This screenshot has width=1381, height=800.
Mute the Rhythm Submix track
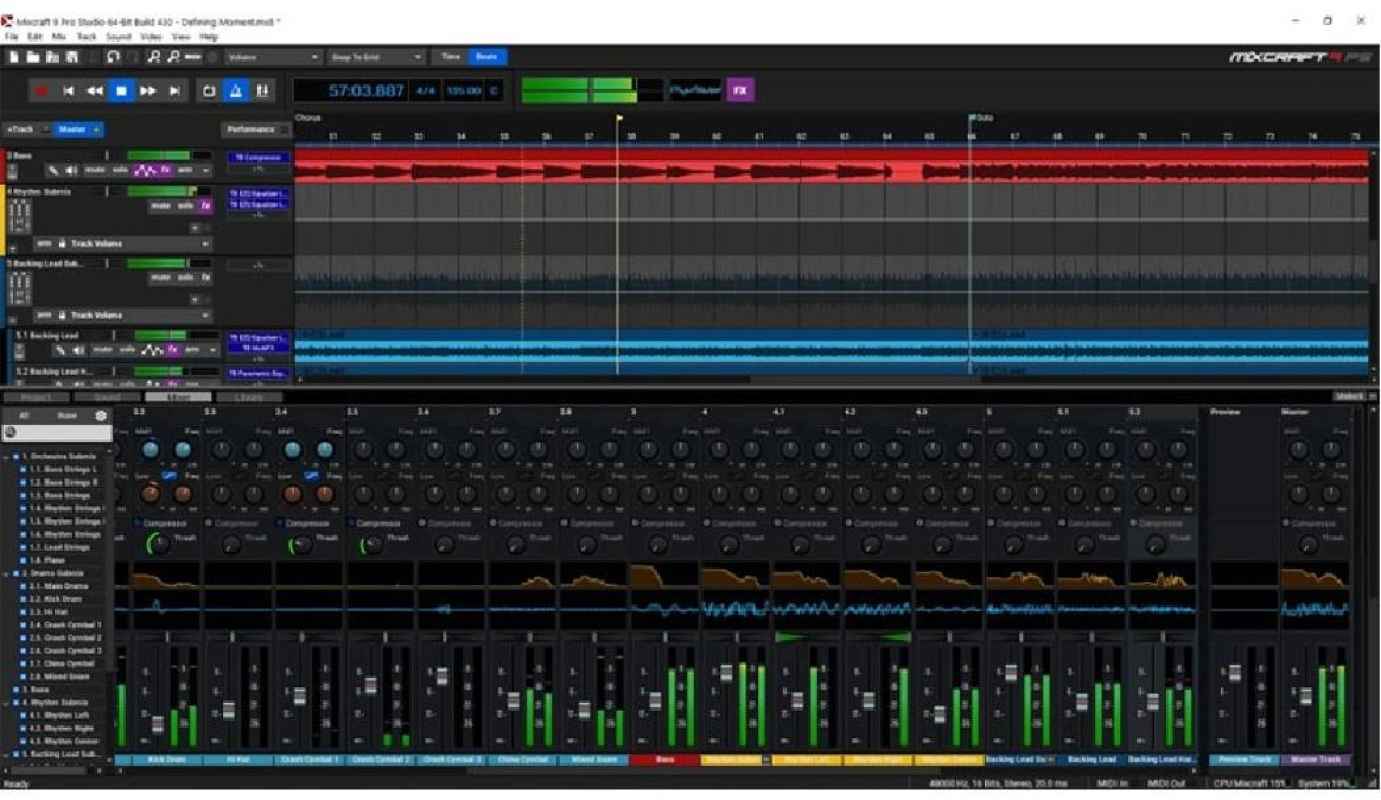pos(162,205)
